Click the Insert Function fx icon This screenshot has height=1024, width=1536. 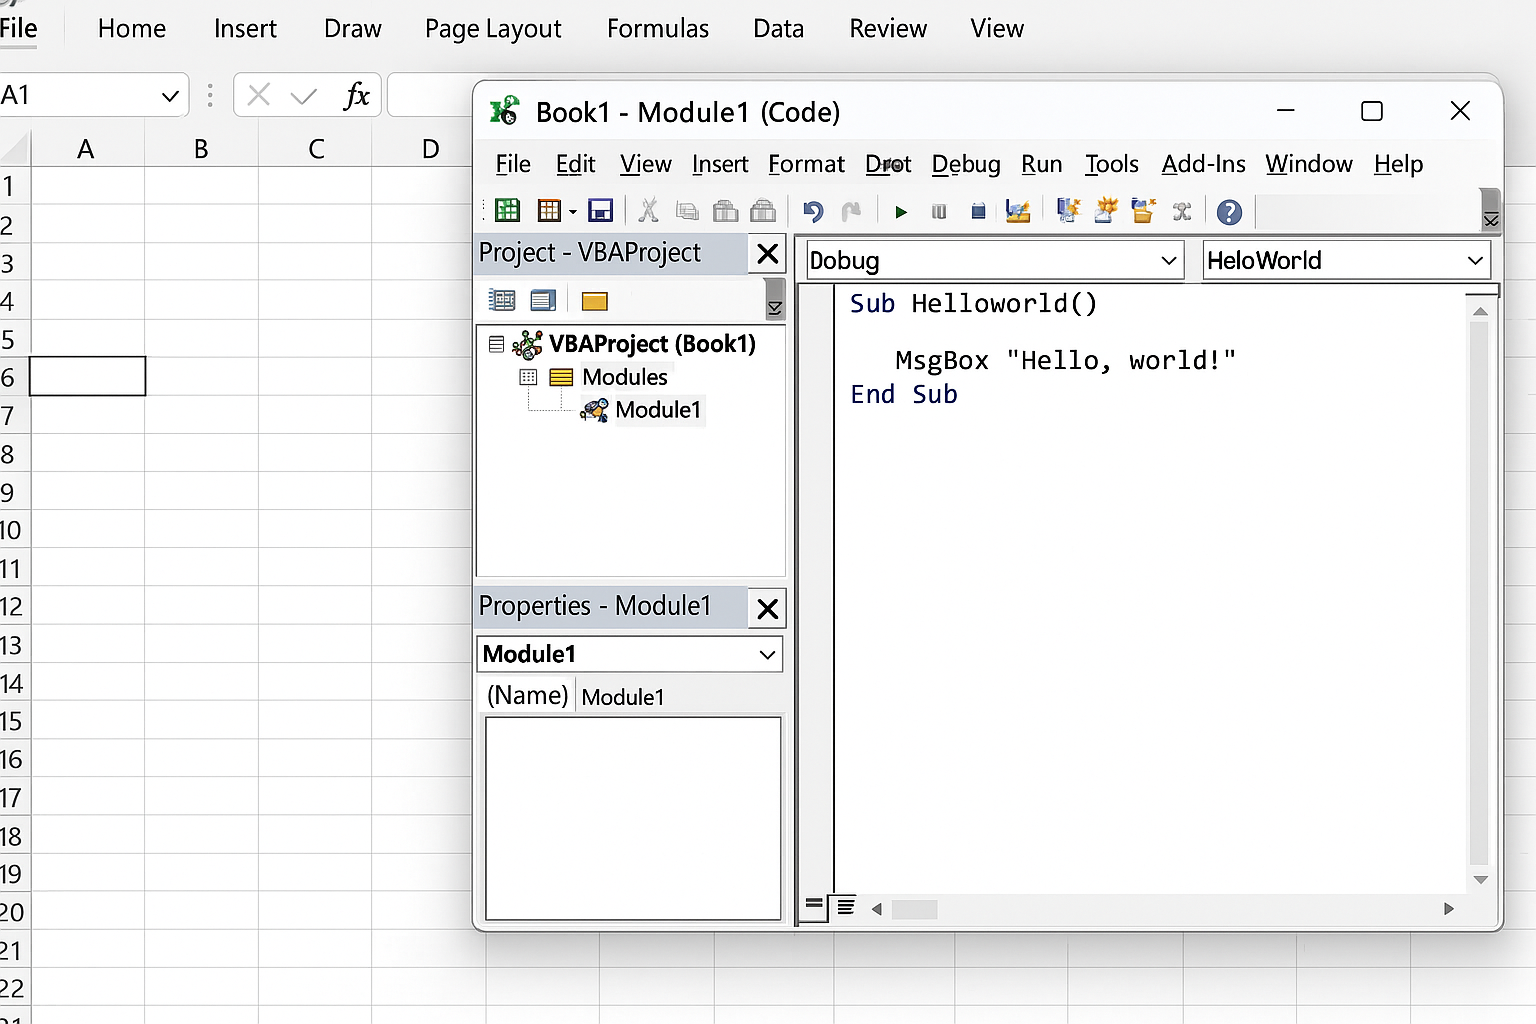357,96
